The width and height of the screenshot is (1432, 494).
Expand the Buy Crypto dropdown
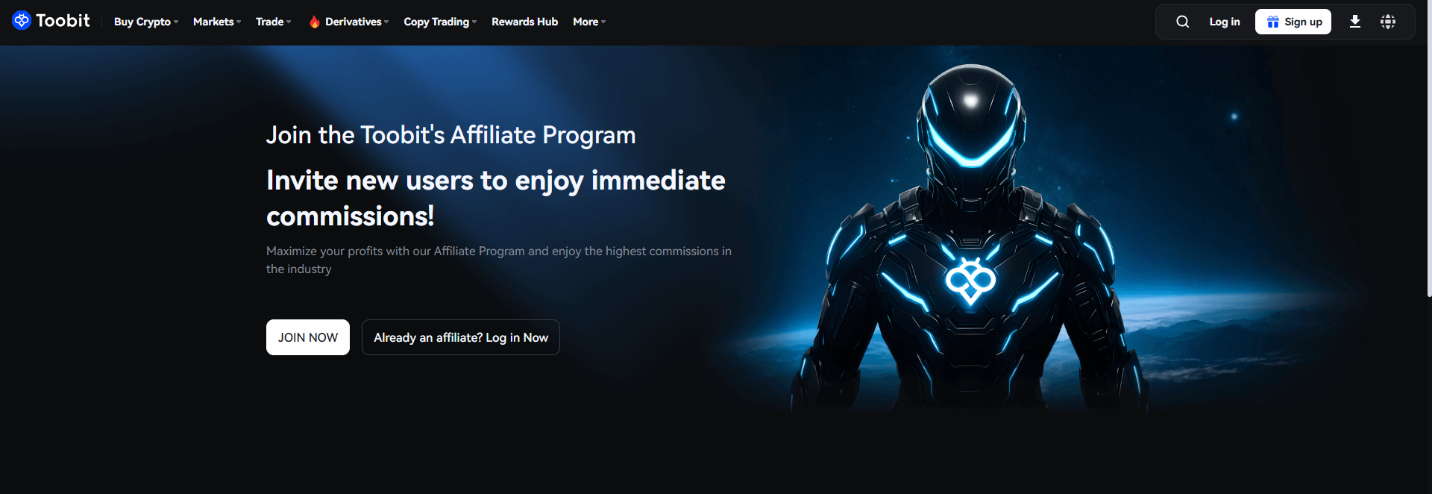click(x=146, y=22)
